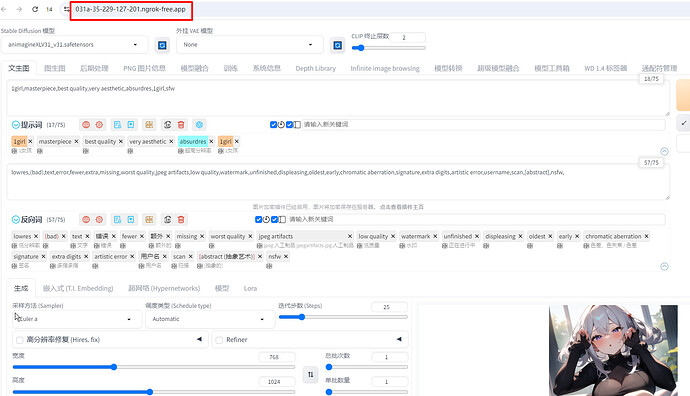Click the blue edit-document icon in prompt toolbar

[x=117, y=125]
